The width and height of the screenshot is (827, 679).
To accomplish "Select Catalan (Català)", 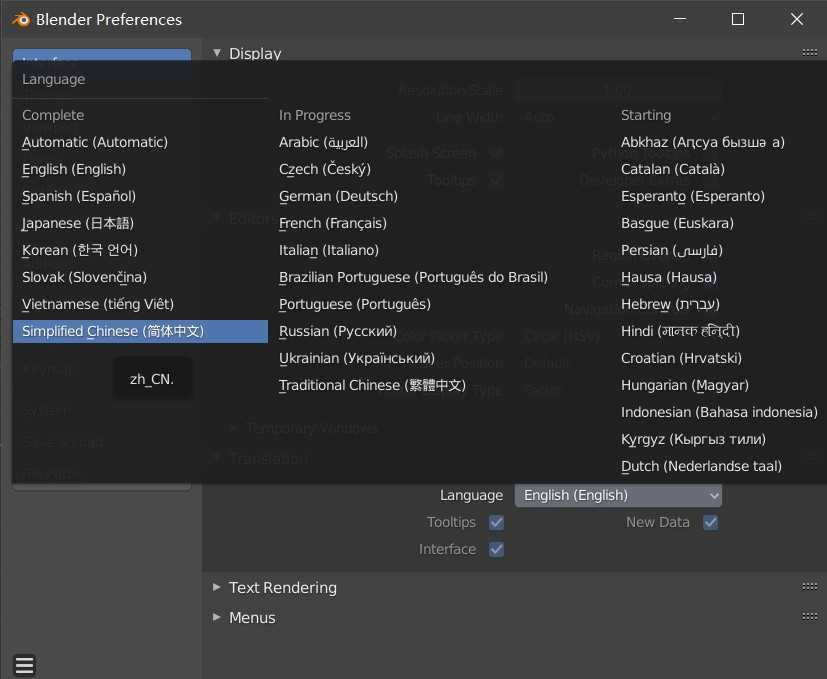I will click(x=672, y=169).
